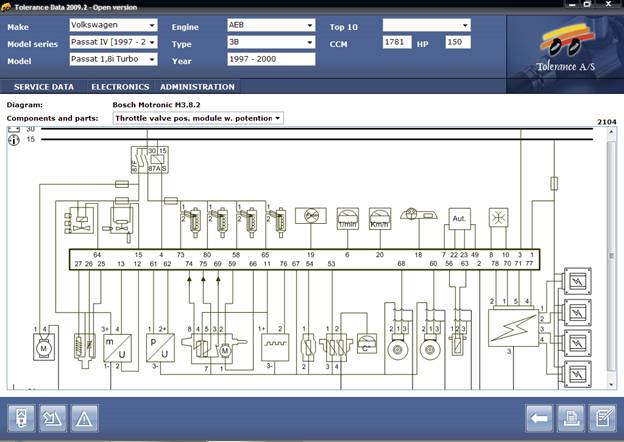Open the Components and parts dropdown
This screenshot has height=442, width=624.
197,118
